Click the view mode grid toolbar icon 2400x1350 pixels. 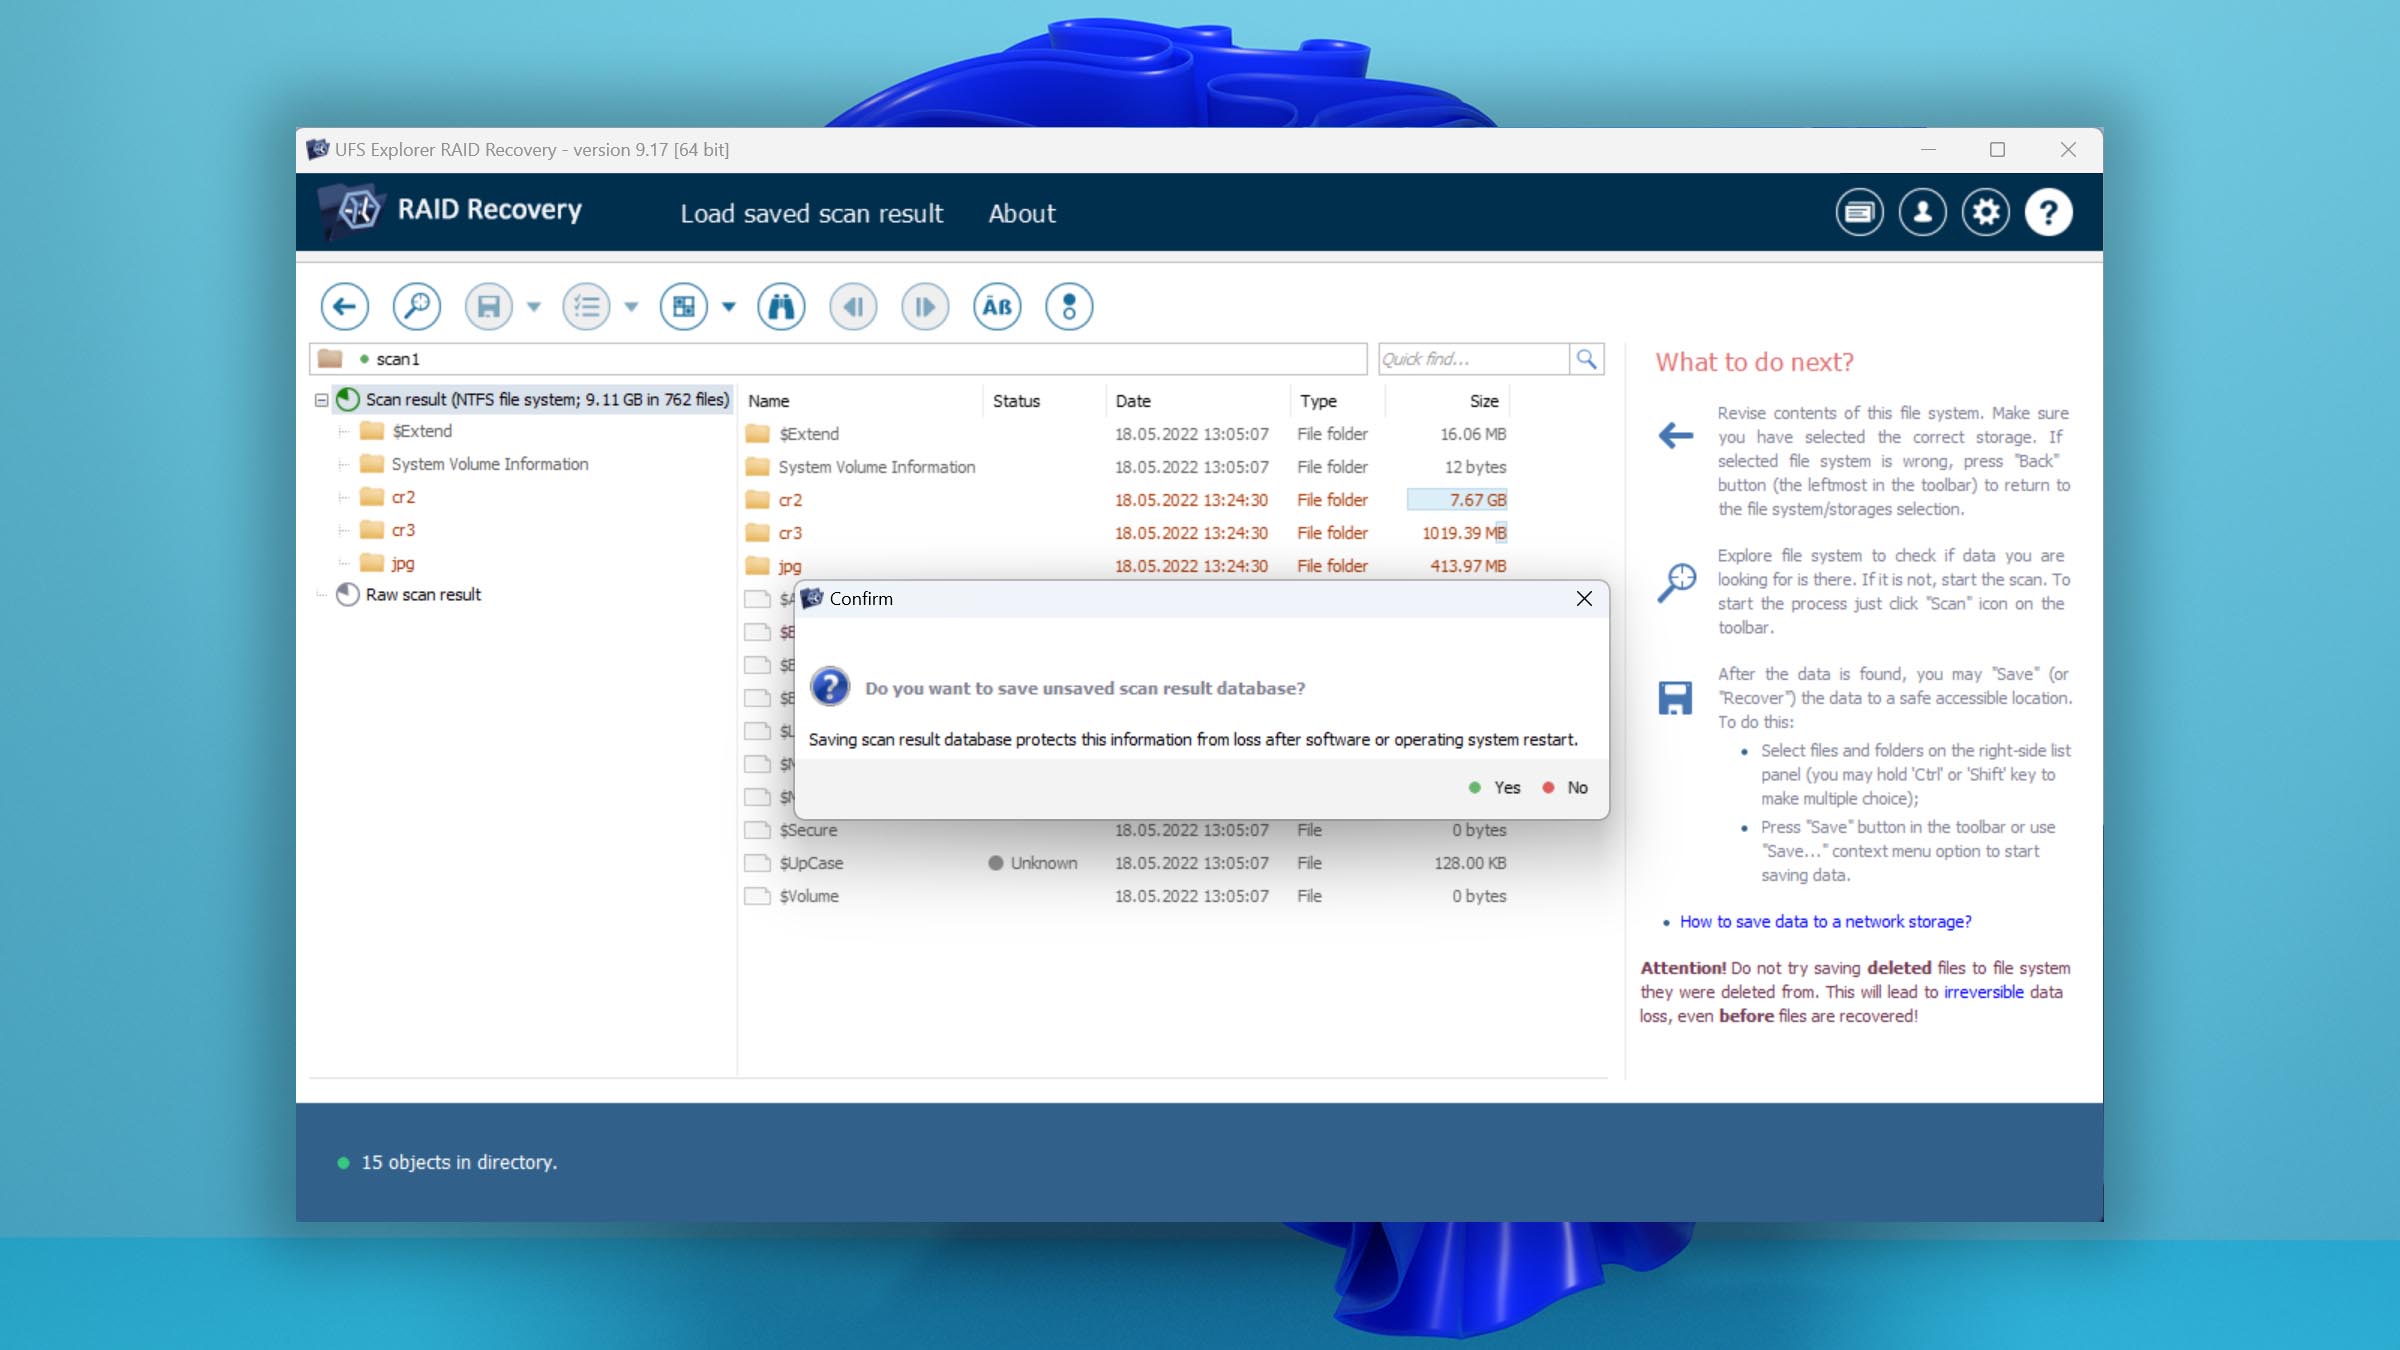tap(684, 306)
